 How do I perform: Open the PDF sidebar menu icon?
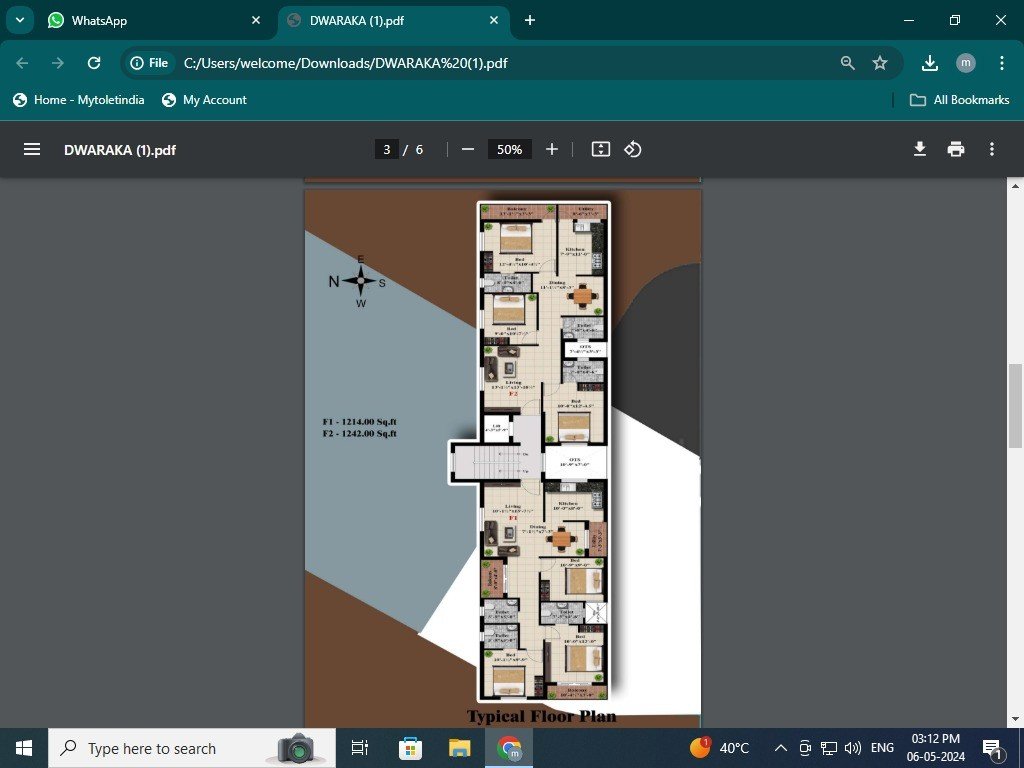[32, 149]
